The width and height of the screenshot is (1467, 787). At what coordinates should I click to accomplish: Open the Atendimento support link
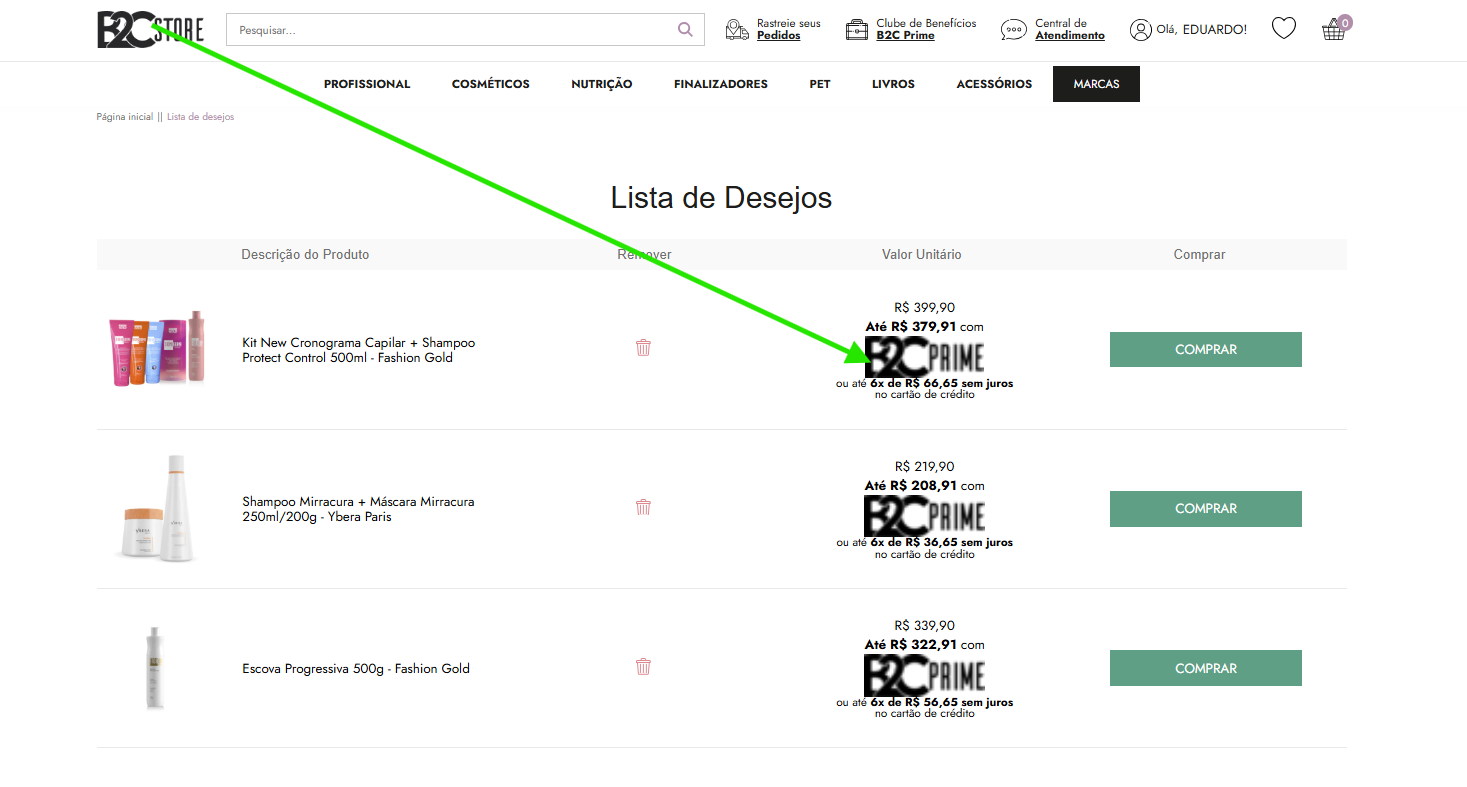[1070, 35]
